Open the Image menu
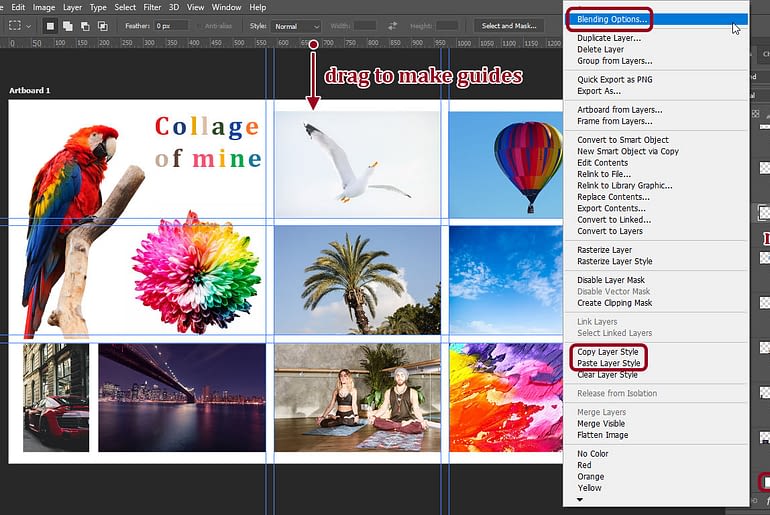770x515 pixels. 44,7
